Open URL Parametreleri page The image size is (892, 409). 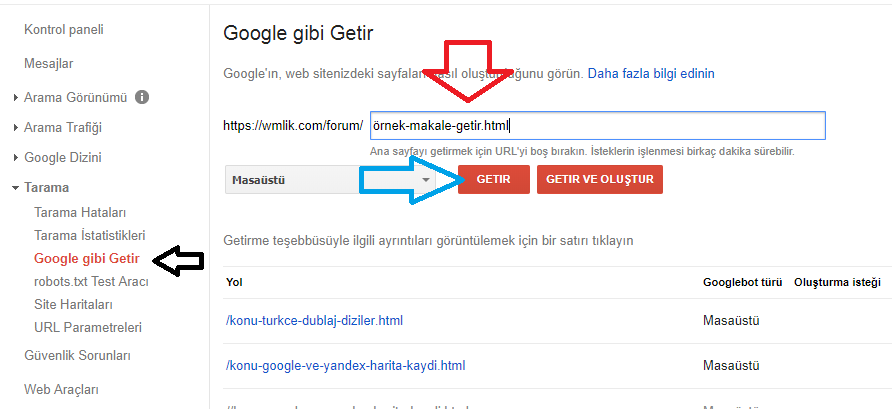coord(88,327)
